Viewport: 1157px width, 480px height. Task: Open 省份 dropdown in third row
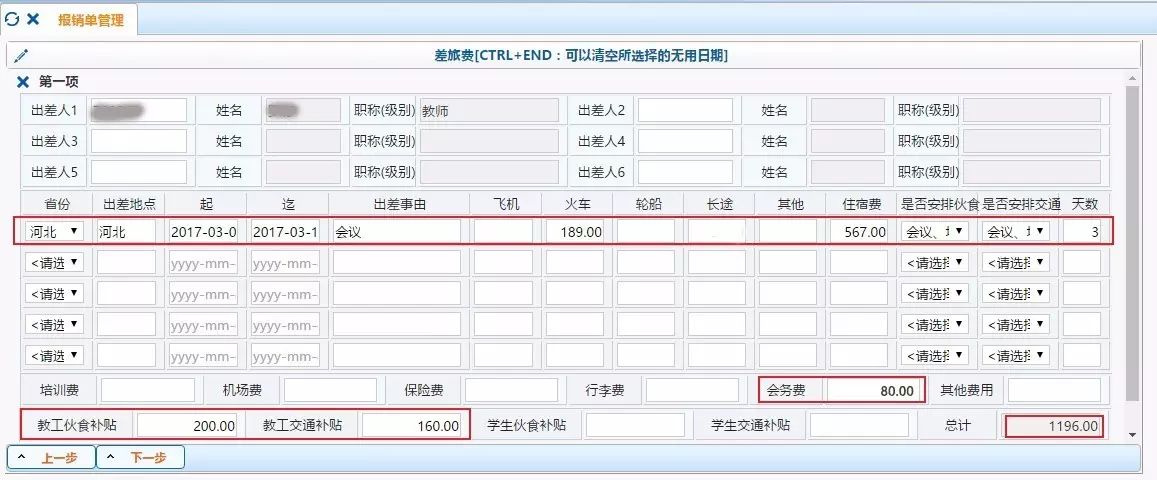(54, 293)
